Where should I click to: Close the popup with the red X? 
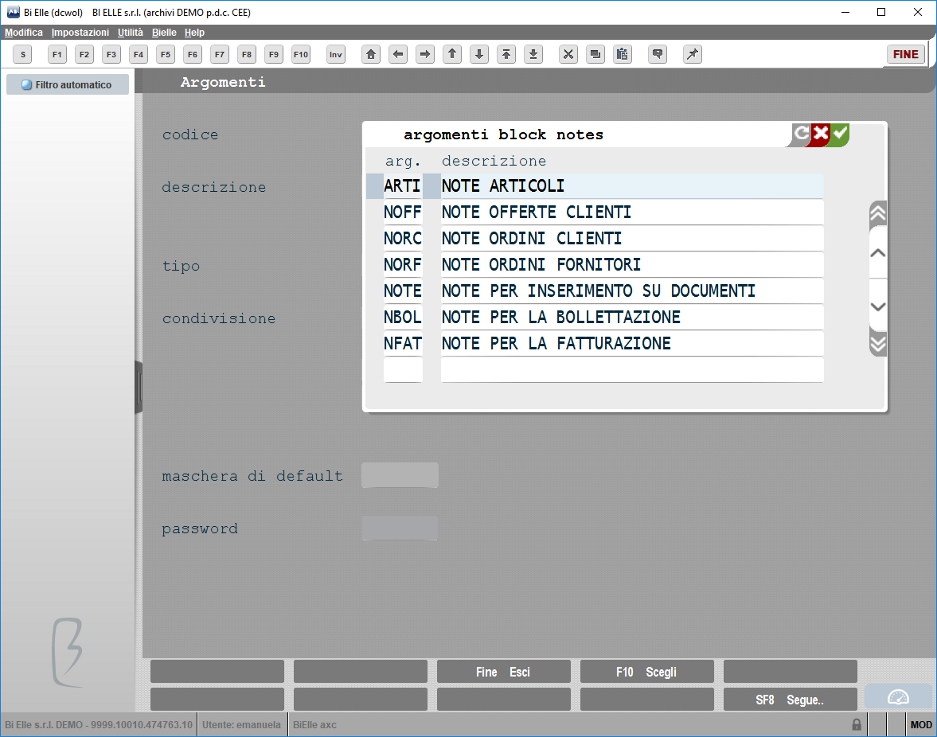click(x=820, y=133)
